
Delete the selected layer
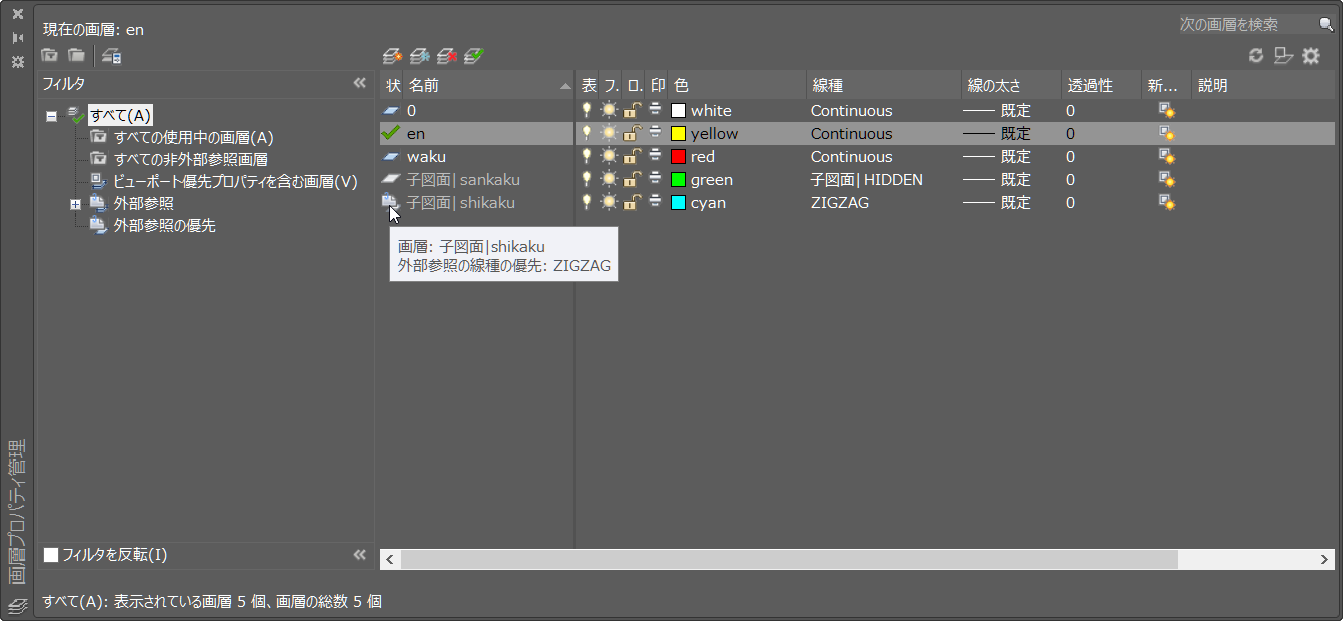coord(446,56)
